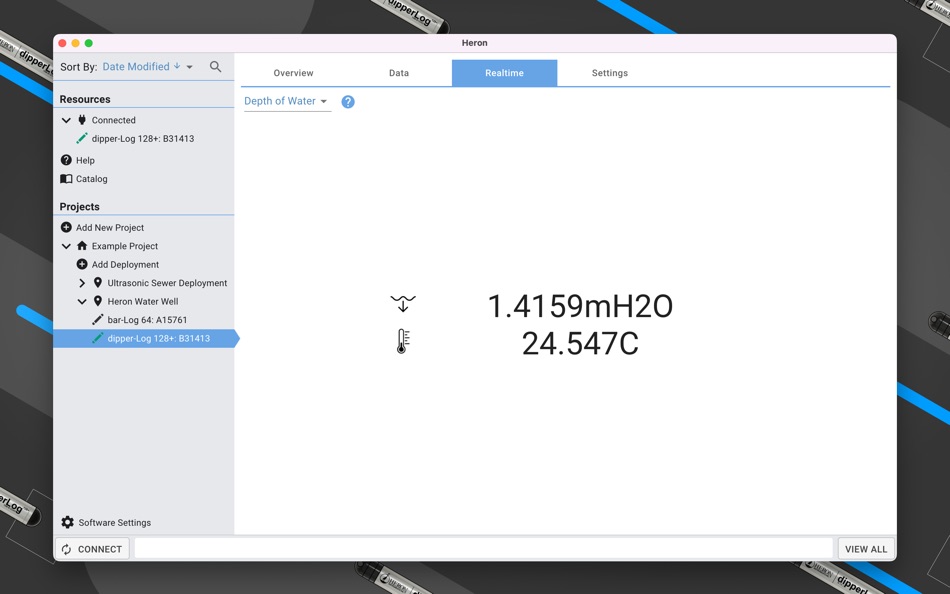Open the sidebar search magnifier icon
This screenshot has height=594, width=950.
point(215,67)
